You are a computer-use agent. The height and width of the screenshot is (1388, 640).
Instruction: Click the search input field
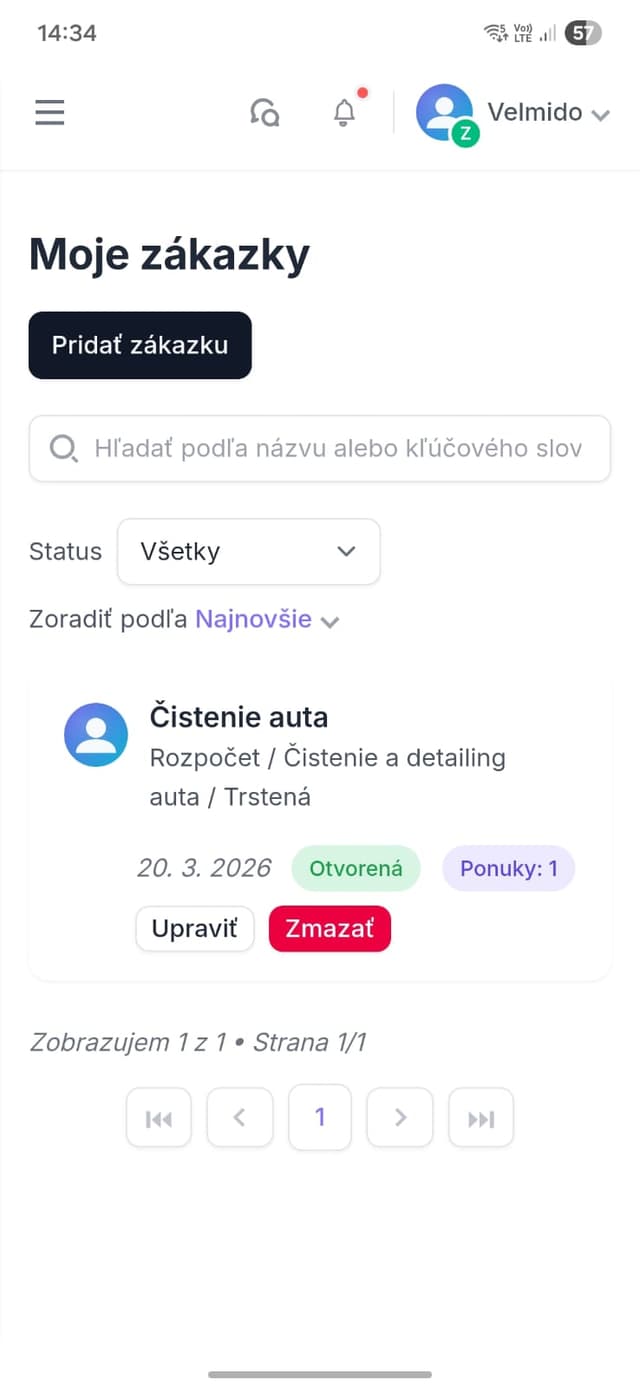[x=320, y=448]
